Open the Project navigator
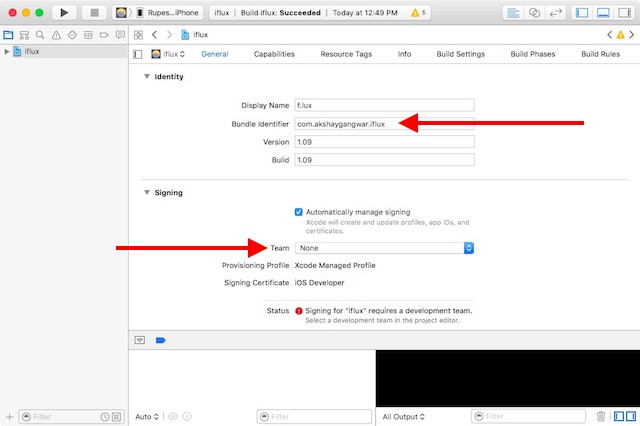Image resolution: width=640 pixels, height=426 pixels. (x=8, y=35)
